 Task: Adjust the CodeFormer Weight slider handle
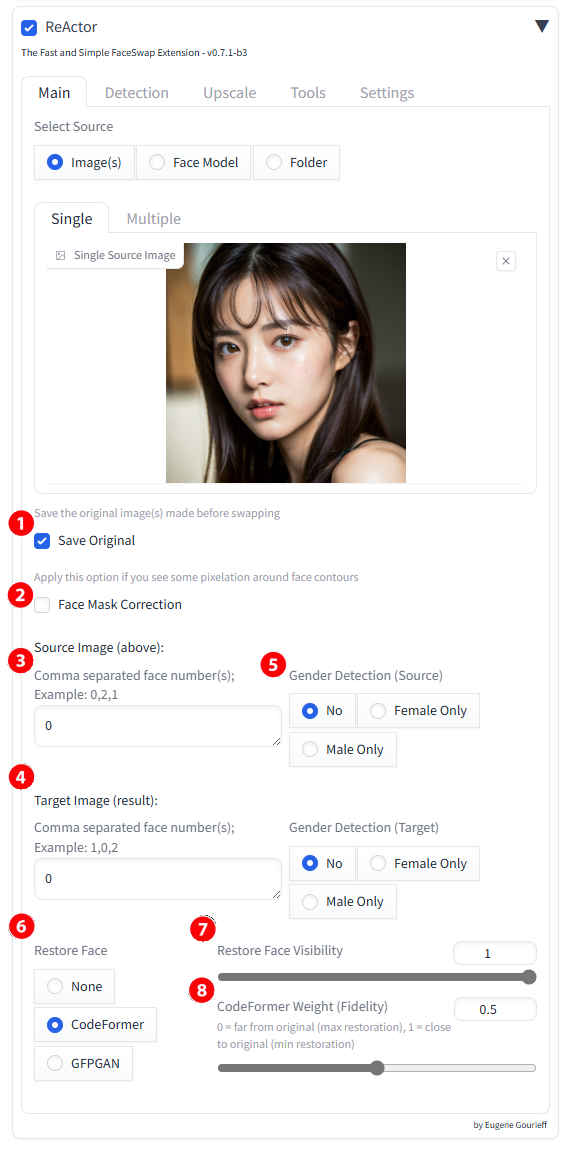[377, 1068]
